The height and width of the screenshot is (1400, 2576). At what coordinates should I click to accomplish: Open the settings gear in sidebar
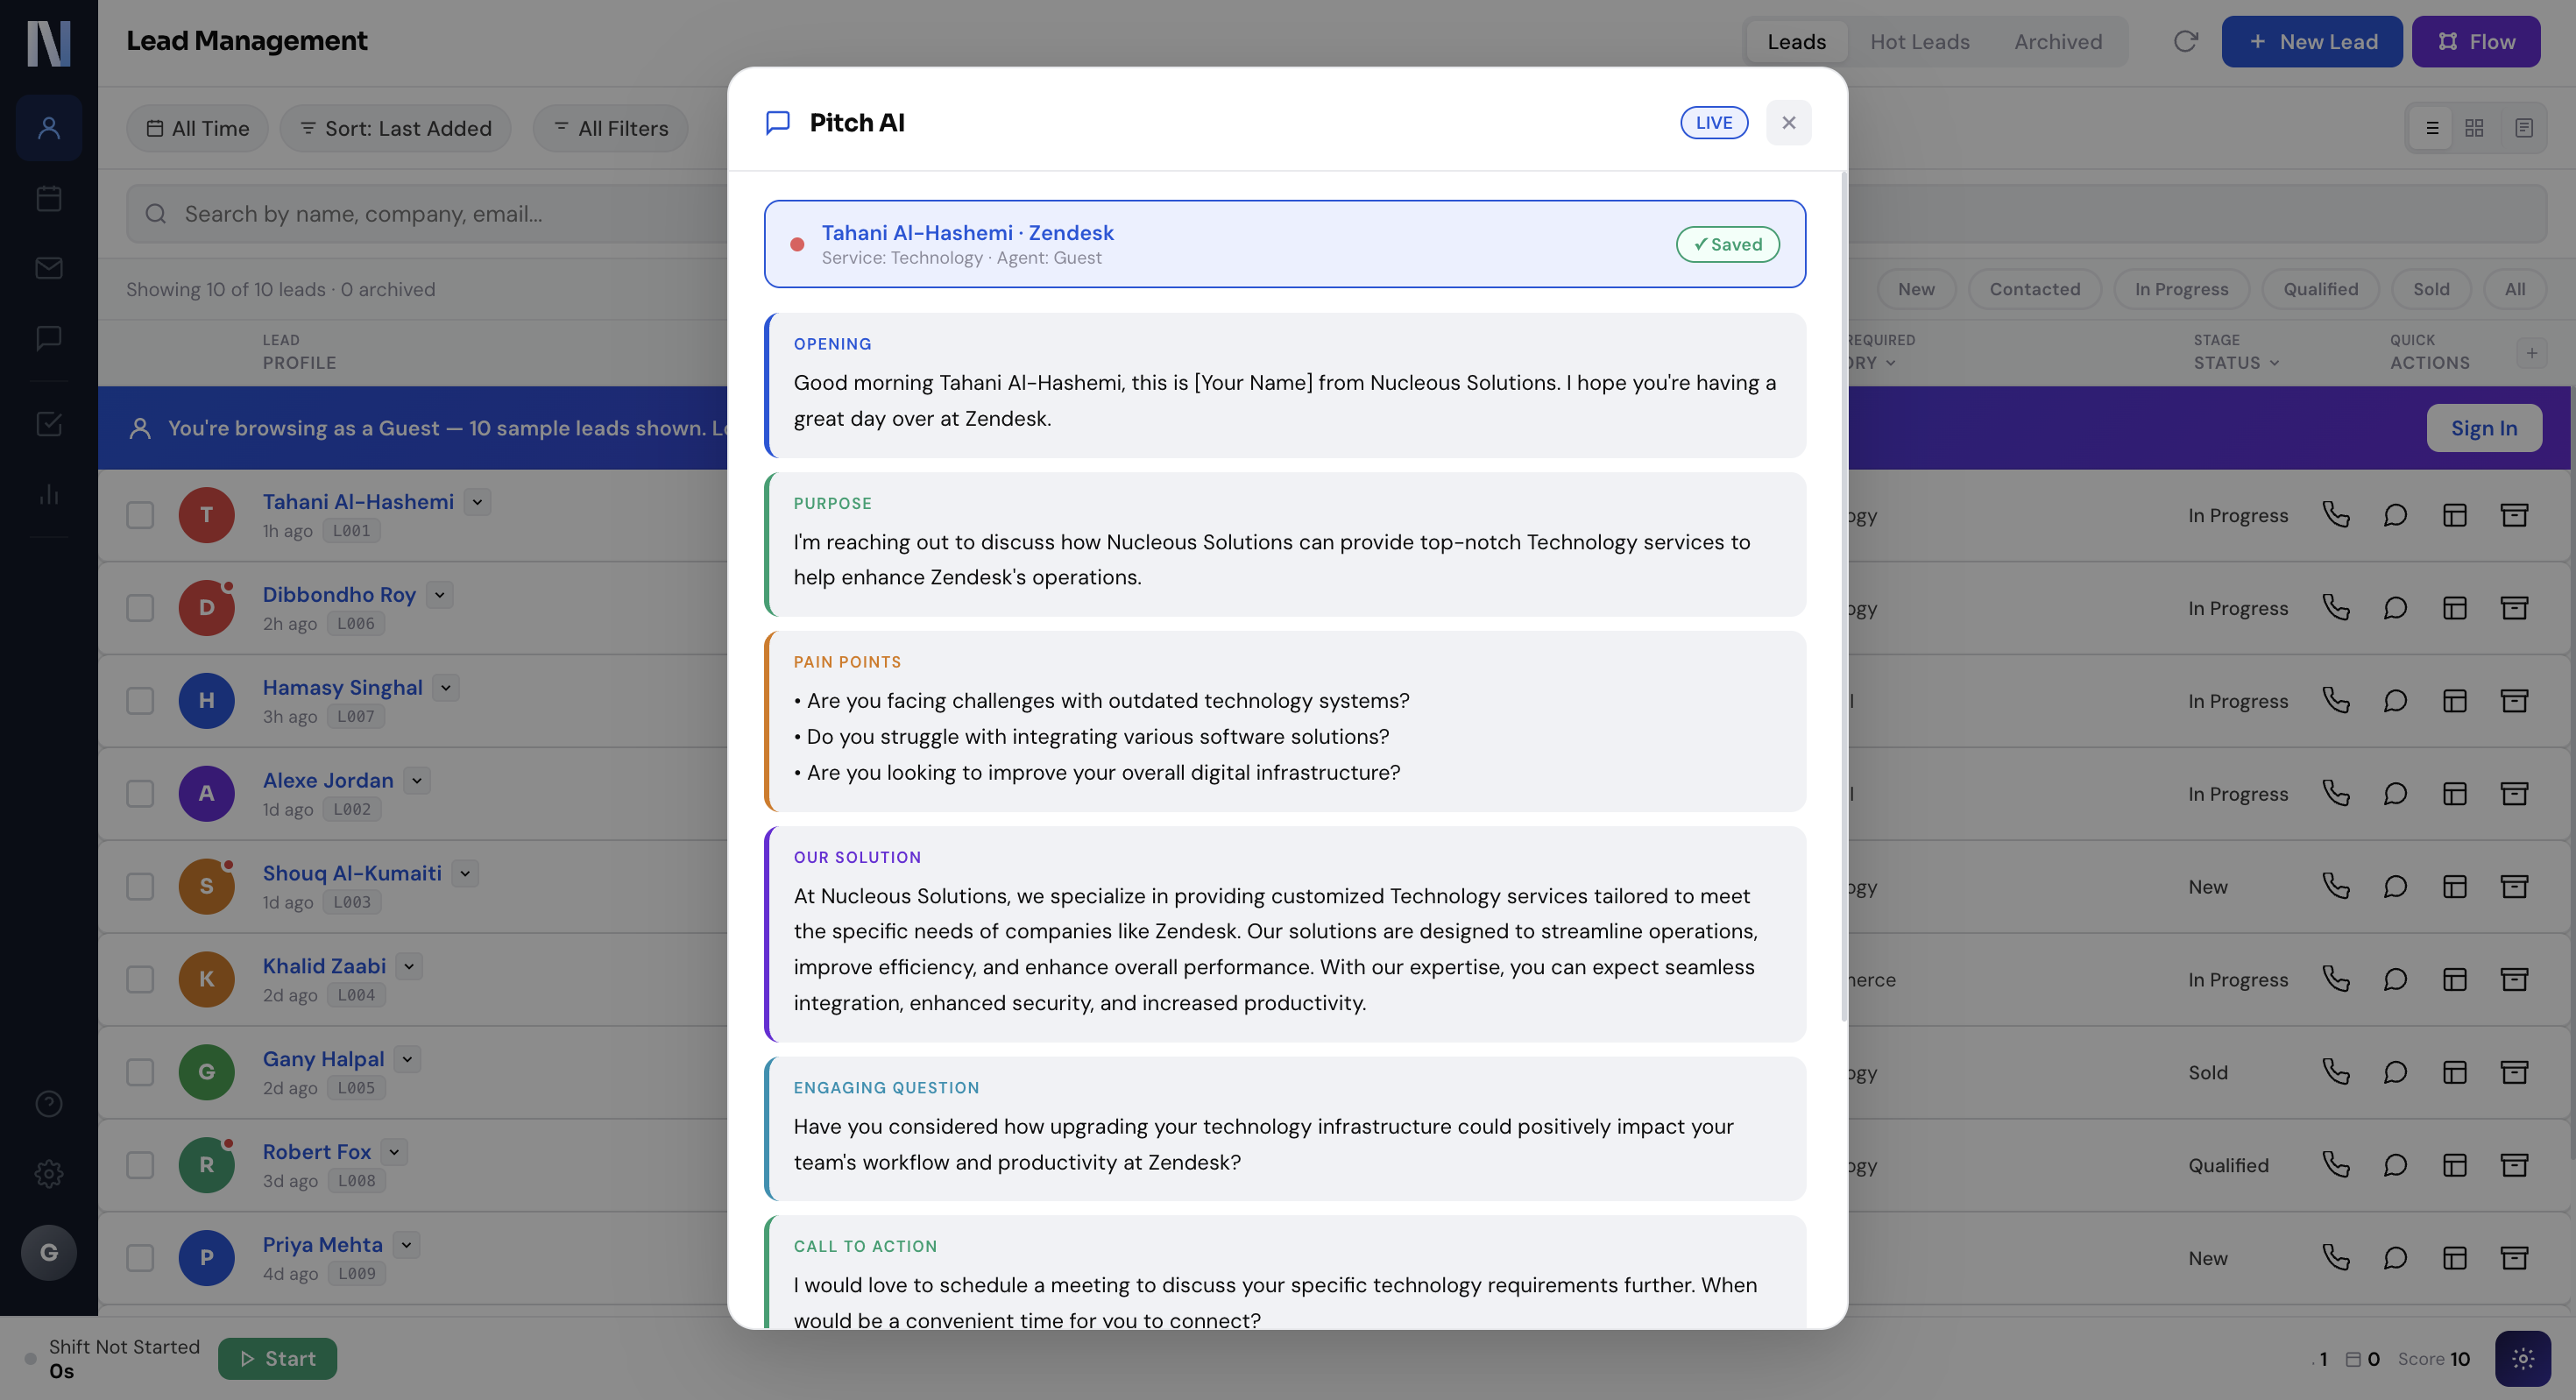click(48, 1174)
